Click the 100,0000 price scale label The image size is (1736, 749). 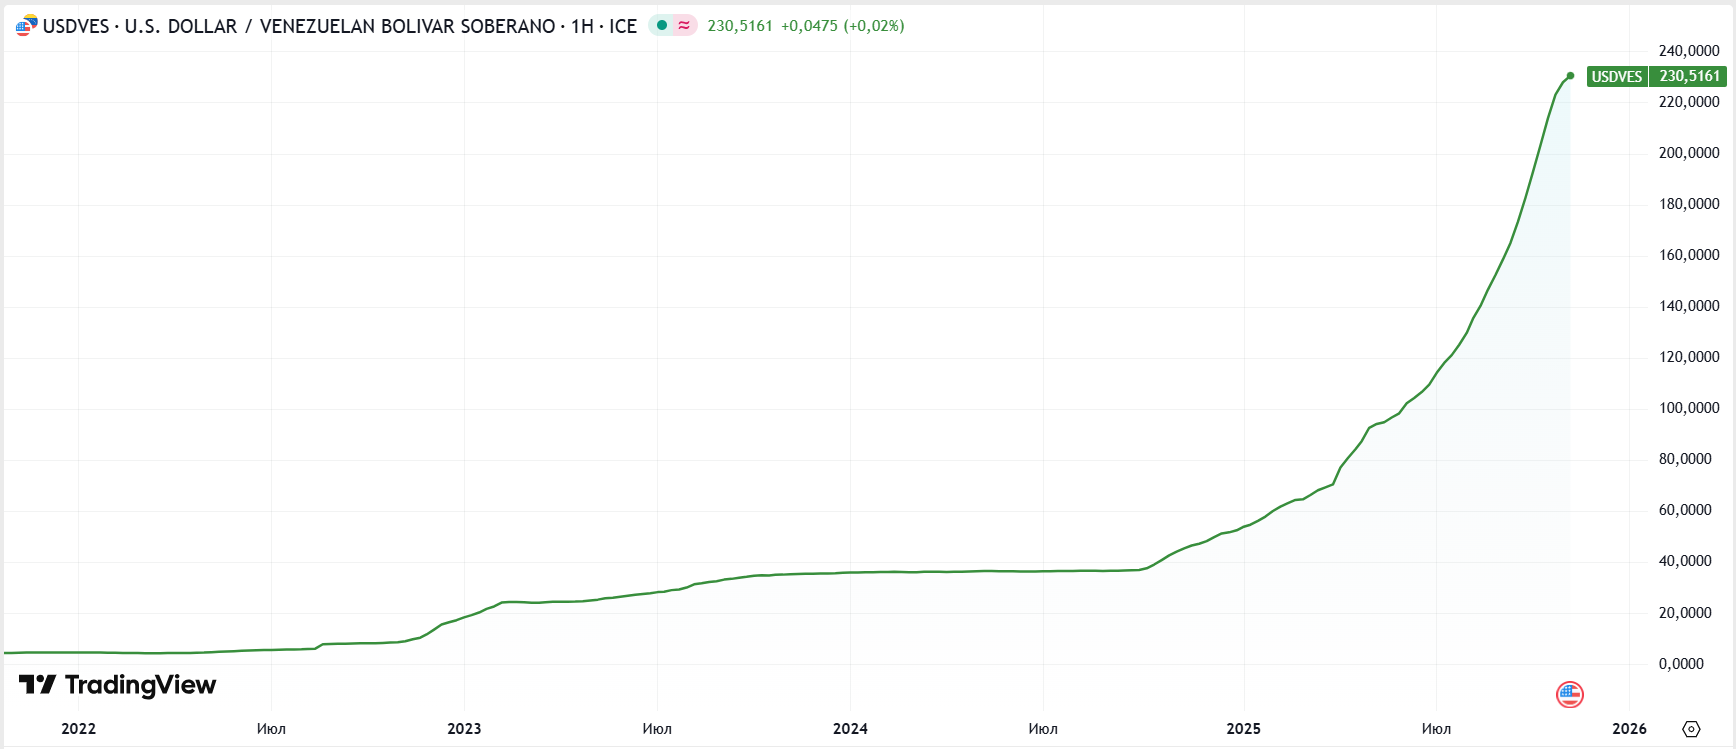[1689, 408]
